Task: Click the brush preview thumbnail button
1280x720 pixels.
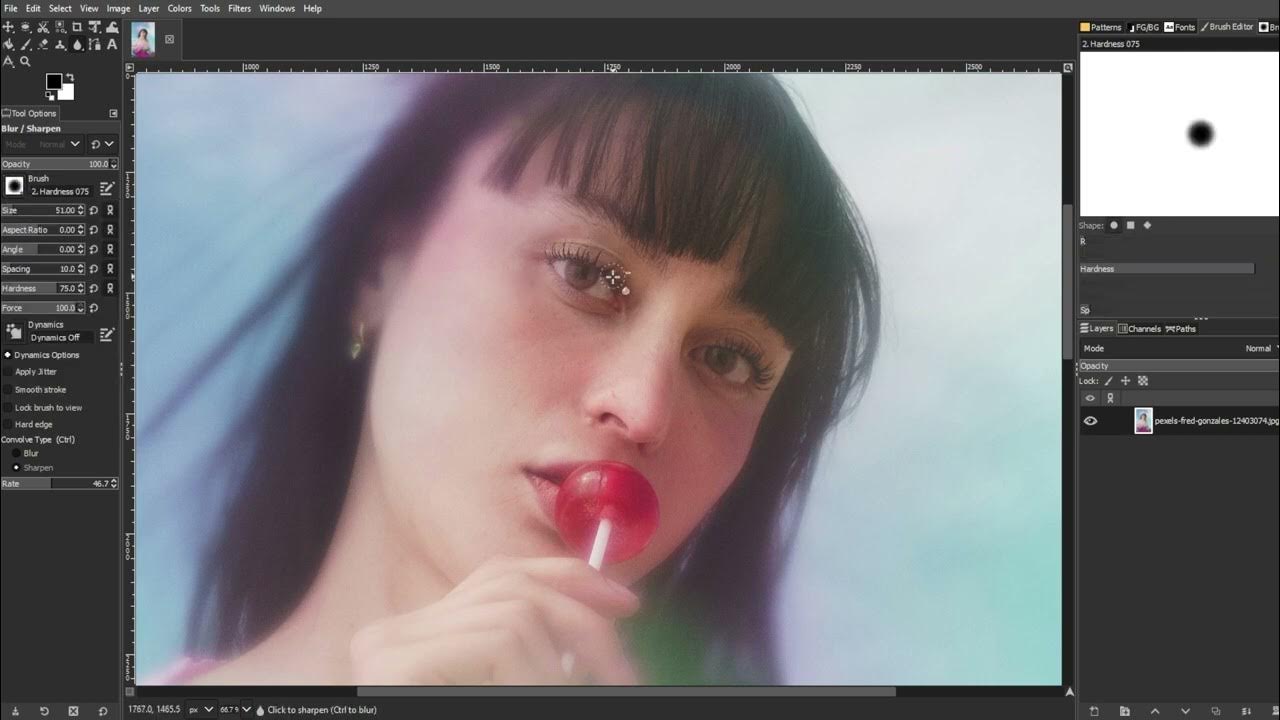Action: 14,185
